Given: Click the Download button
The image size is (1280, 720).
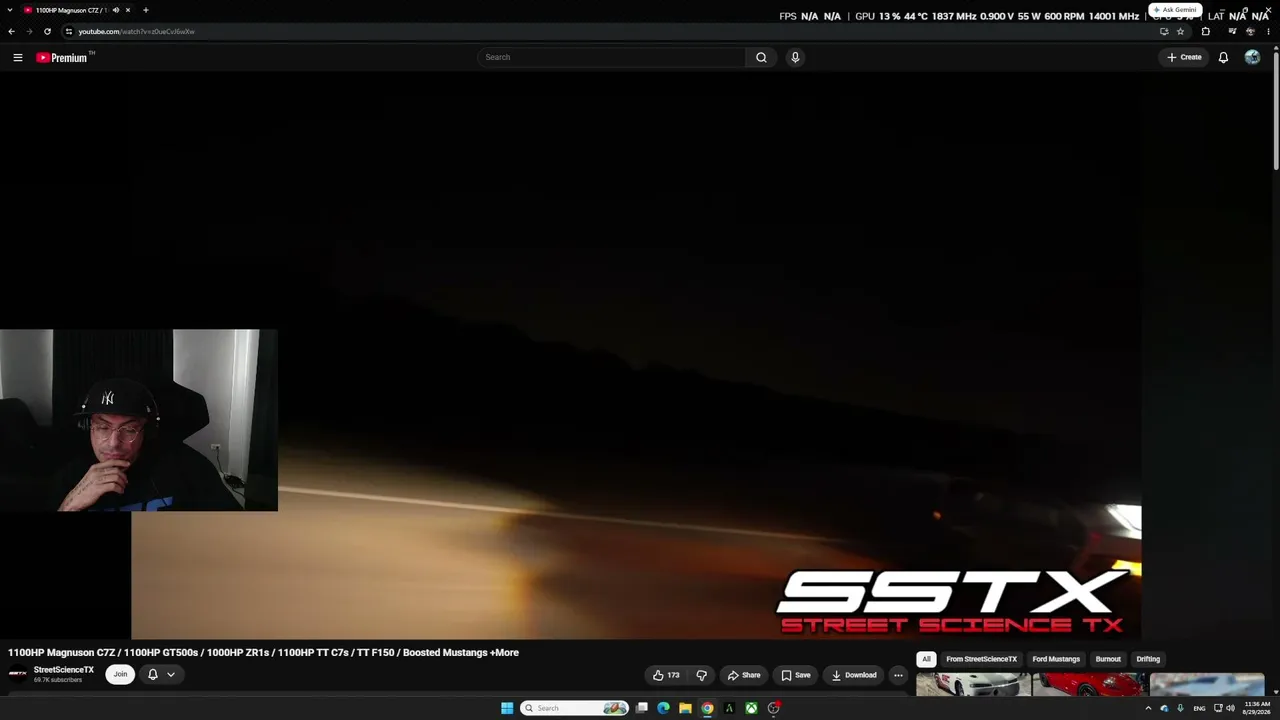Looking at the screenshot, I should 854,675.
